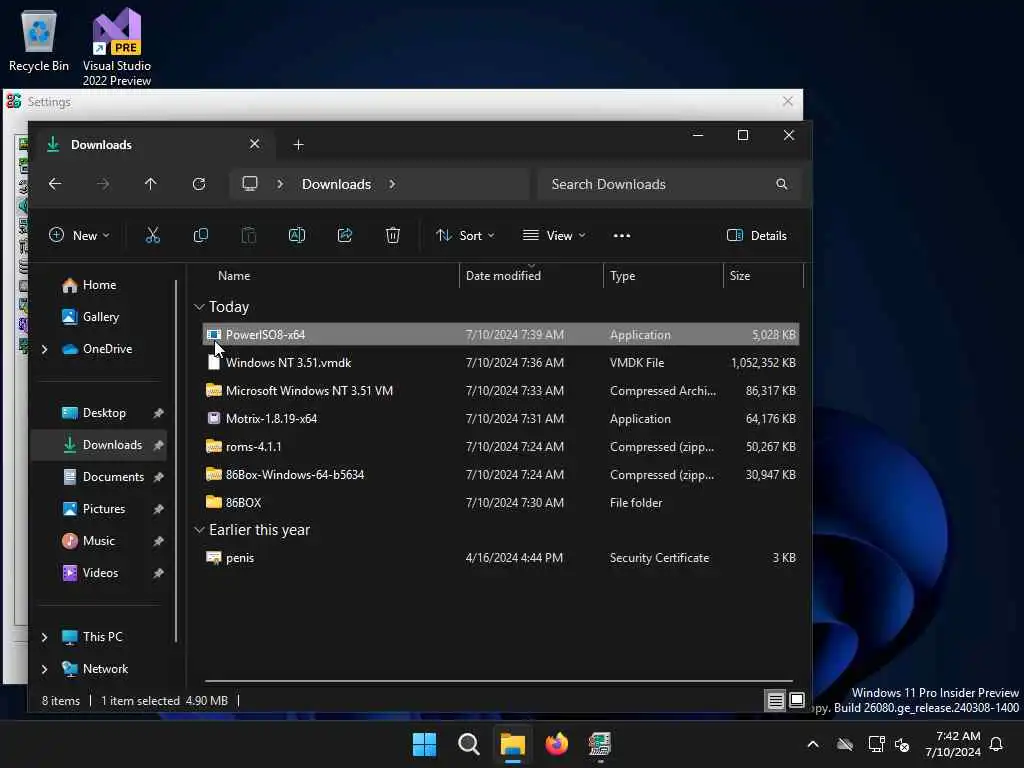This screenshot has width=1024, height=768.
Task: Open Desktop in quick access
Action: [x=104, y=413]
